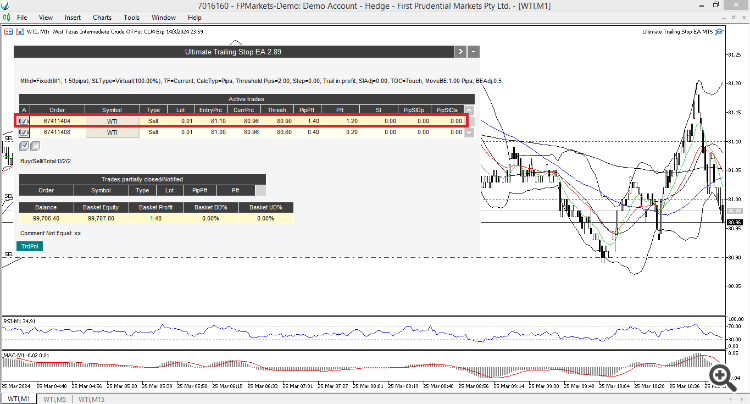
Task: Switch to the WTI,M1 chart tab
Action: pyautogui.click(x=19, y=399)
